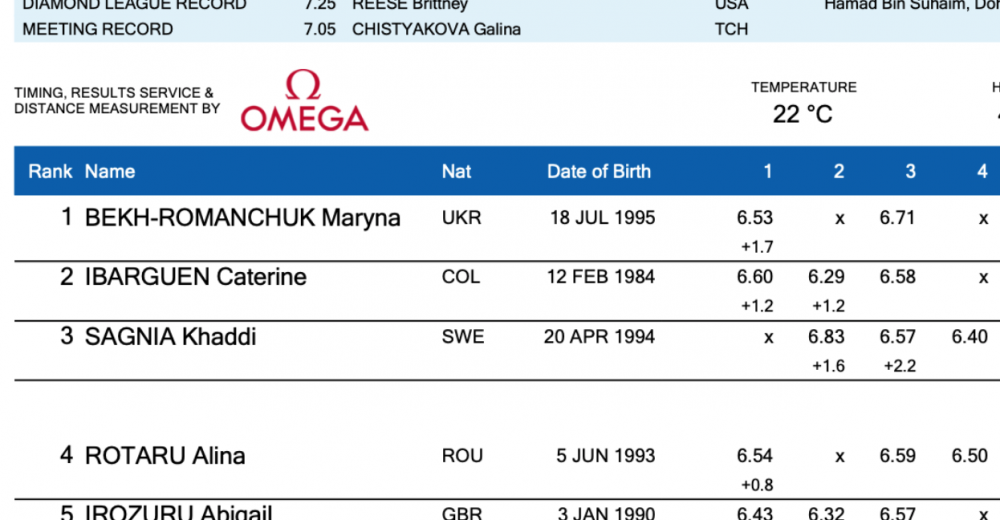Select Sagnia's 6.83 second attempt
The height and width of the screenshot is (520, 1000).
point(826,336)
